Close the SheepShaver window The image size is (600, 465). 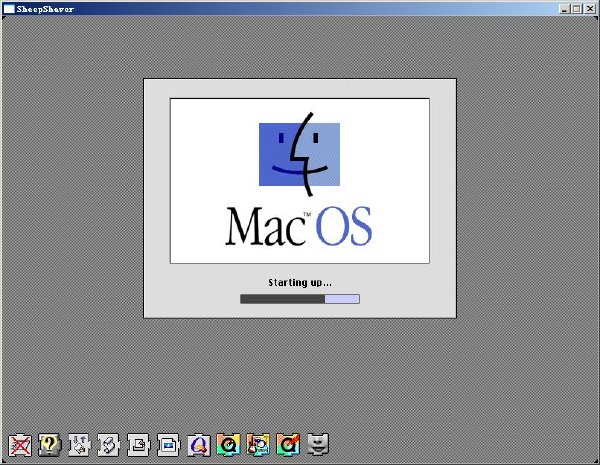(x=590, y=9)
